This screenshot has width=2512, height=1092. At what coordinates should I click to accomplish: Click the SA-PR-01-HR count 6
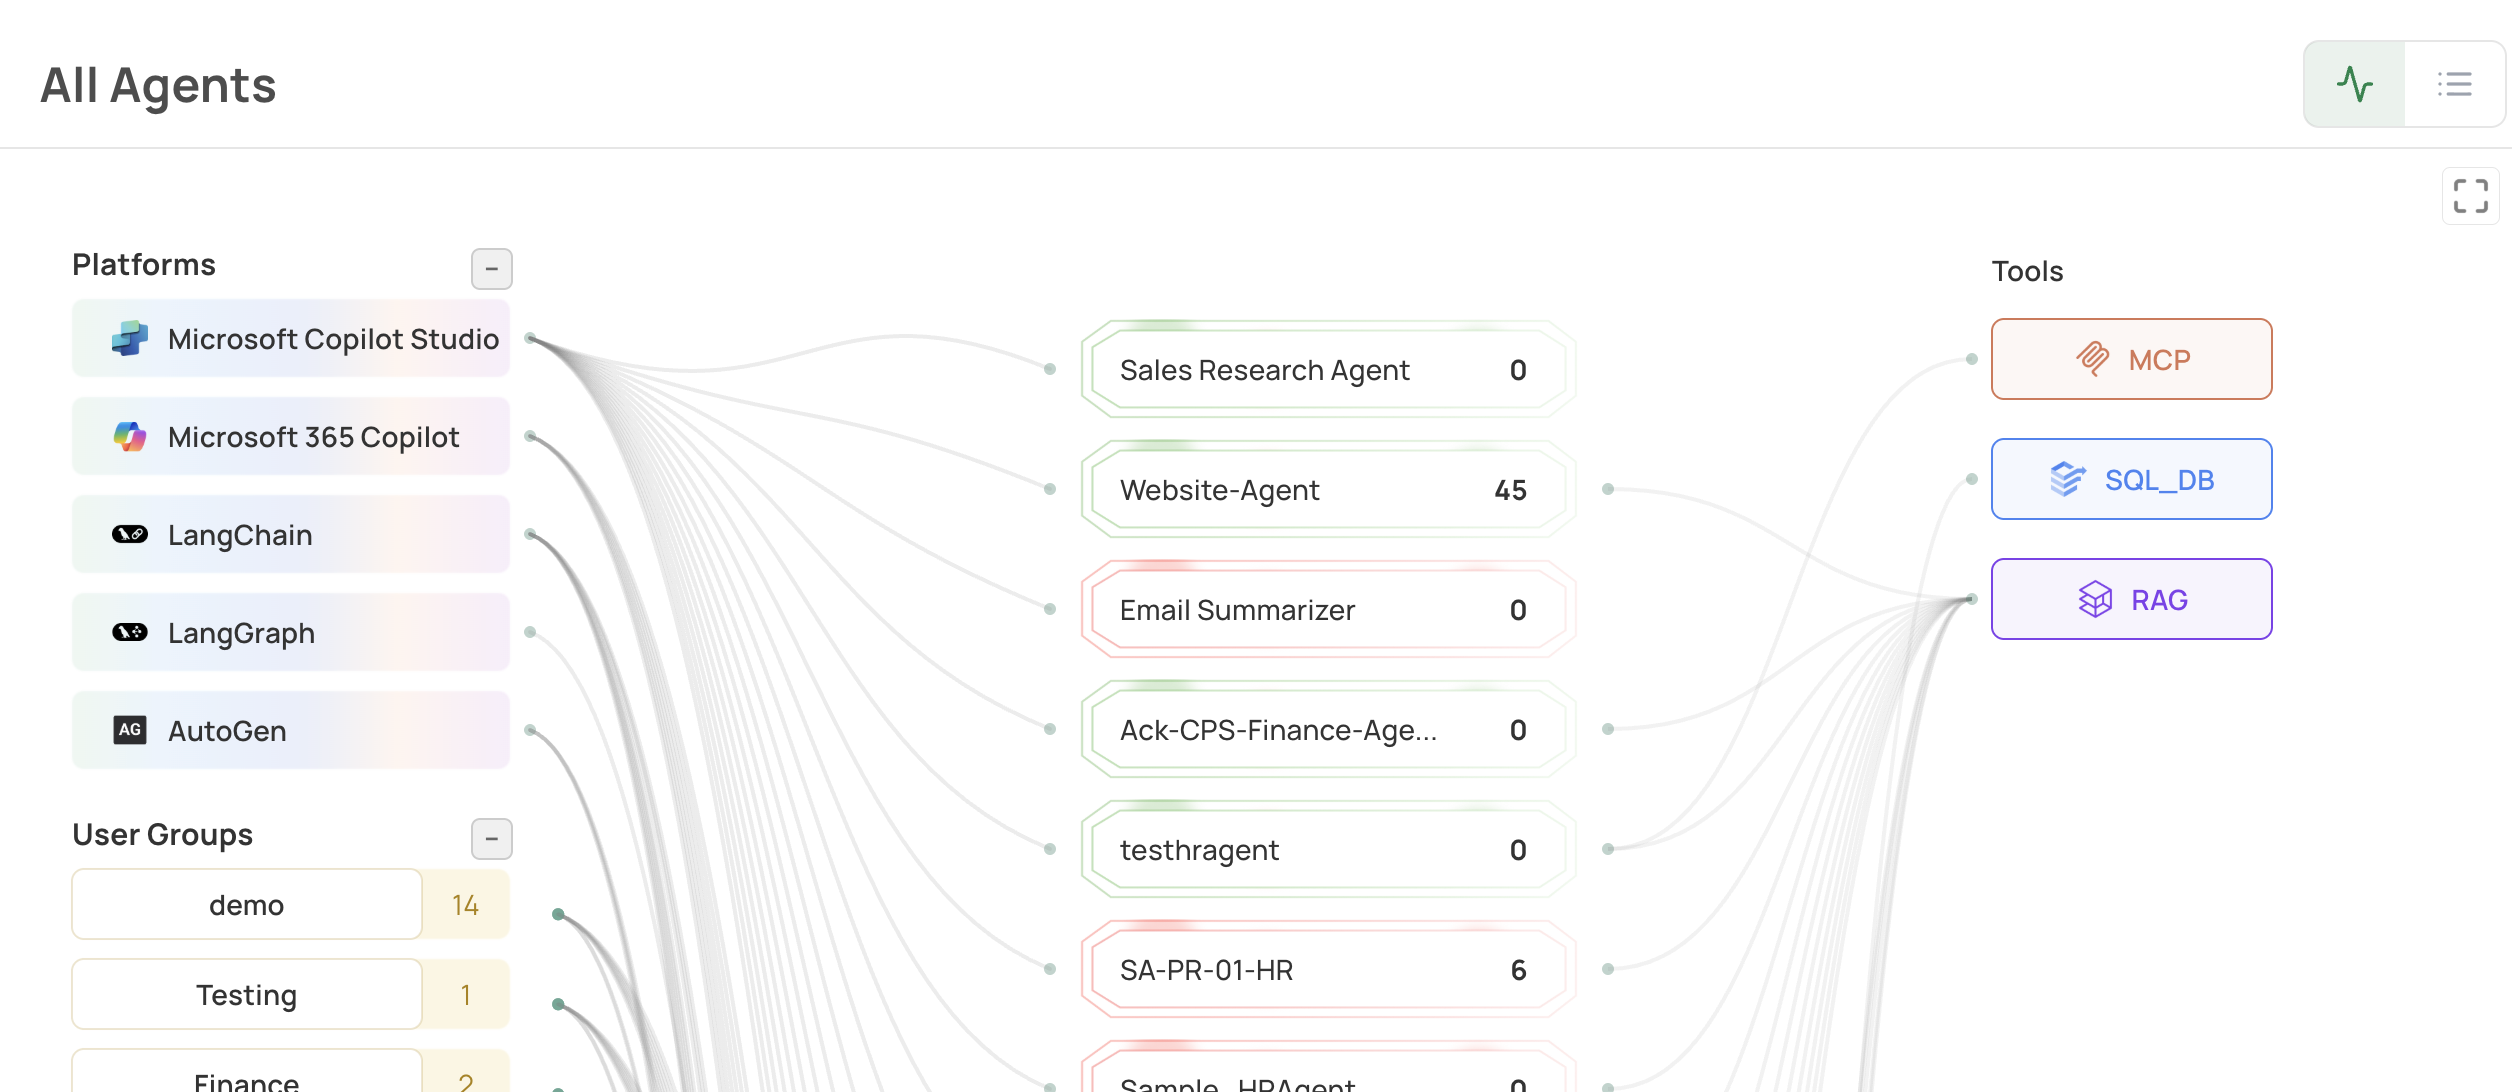tap(1519, 970)
